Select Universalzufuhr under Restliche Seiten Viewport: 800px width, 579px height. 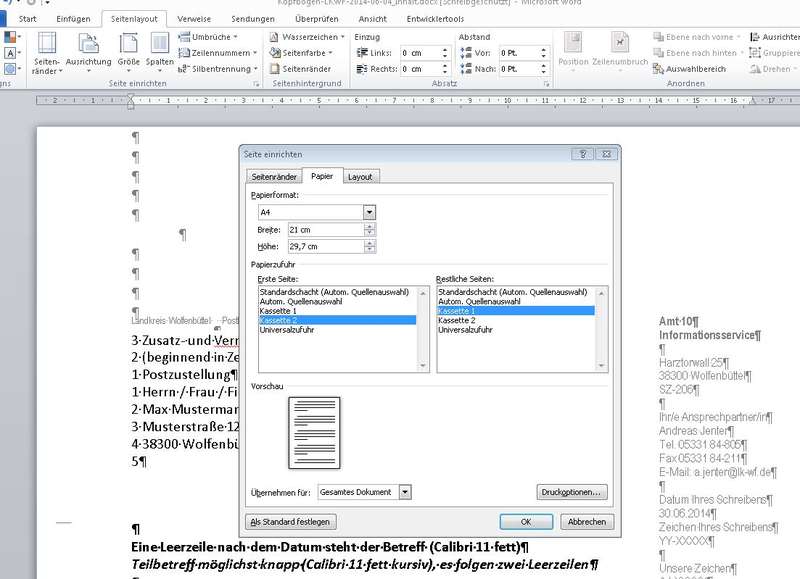516,330
